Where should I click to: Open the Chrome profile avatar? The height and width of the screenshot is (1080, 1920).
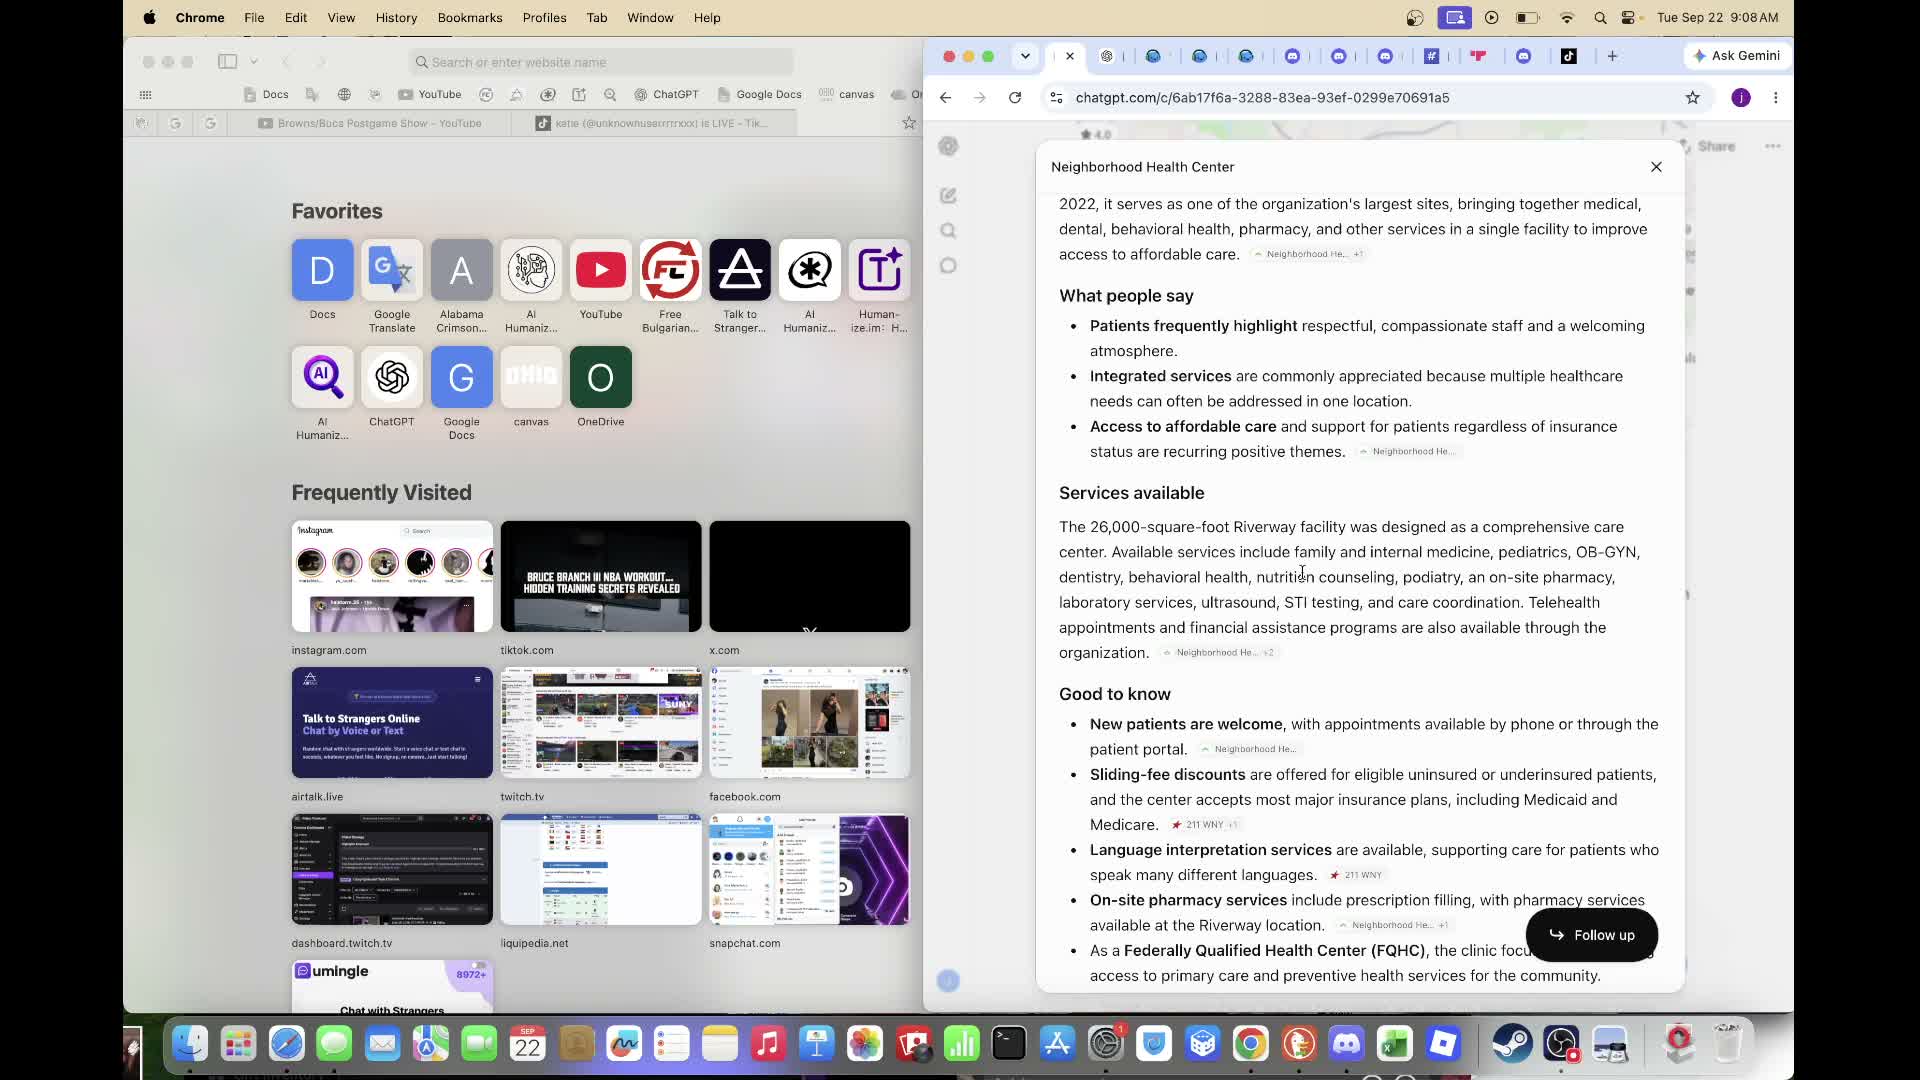[x=1741, y=97]
